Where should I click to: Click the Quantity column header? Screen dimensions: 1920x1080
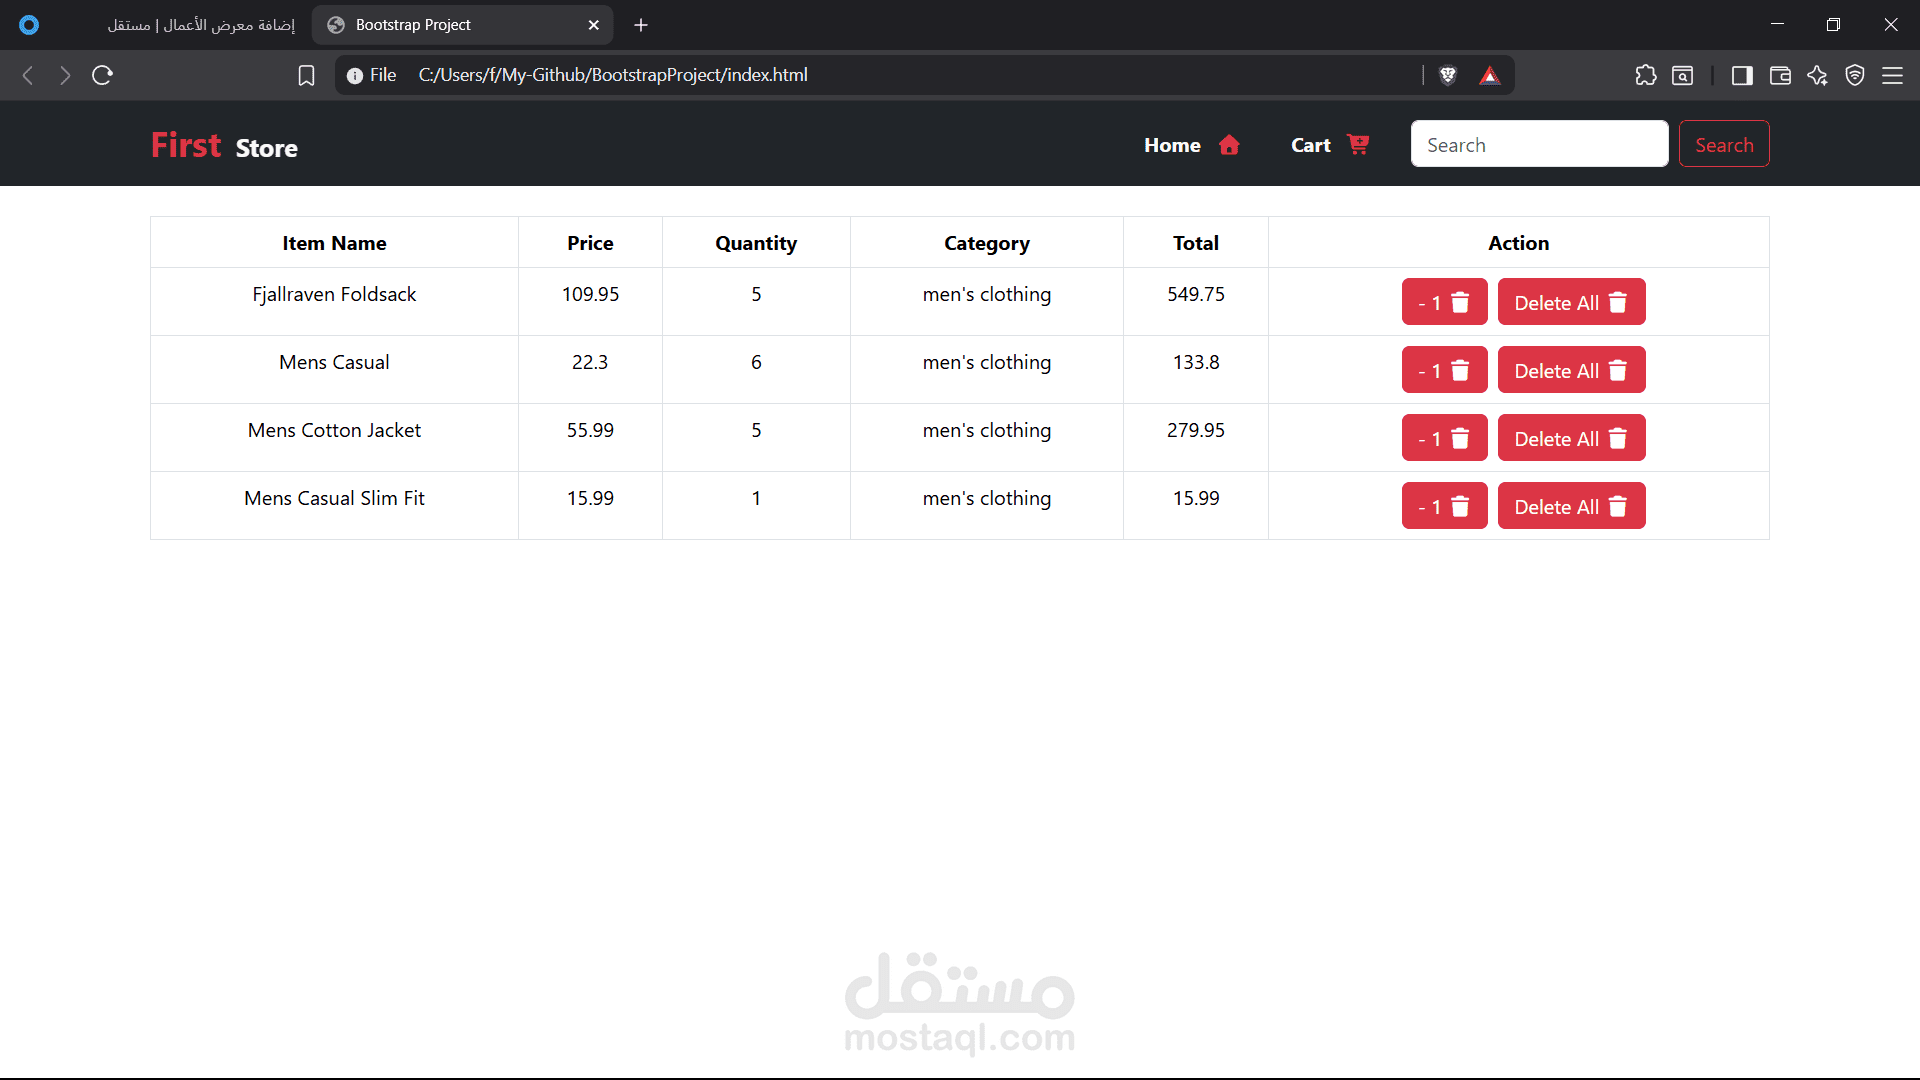756,243
